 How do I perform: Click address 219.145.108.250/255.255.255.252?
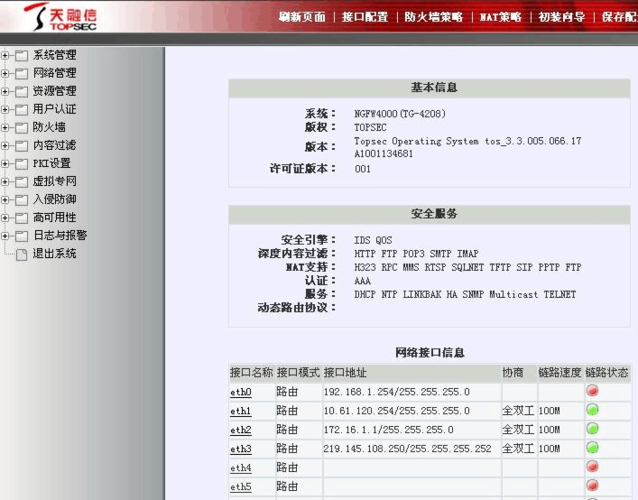[407, 448]
